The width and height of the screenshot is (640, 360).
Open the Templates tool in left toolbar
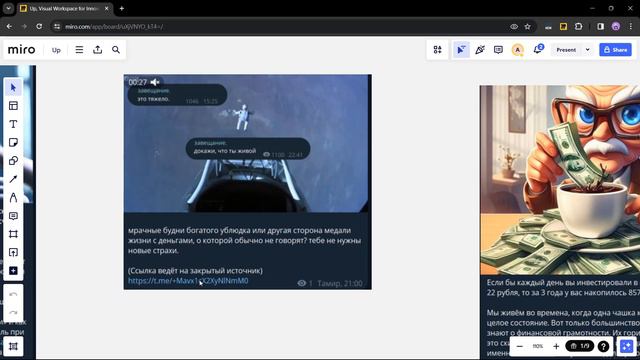tap(13, 106)
